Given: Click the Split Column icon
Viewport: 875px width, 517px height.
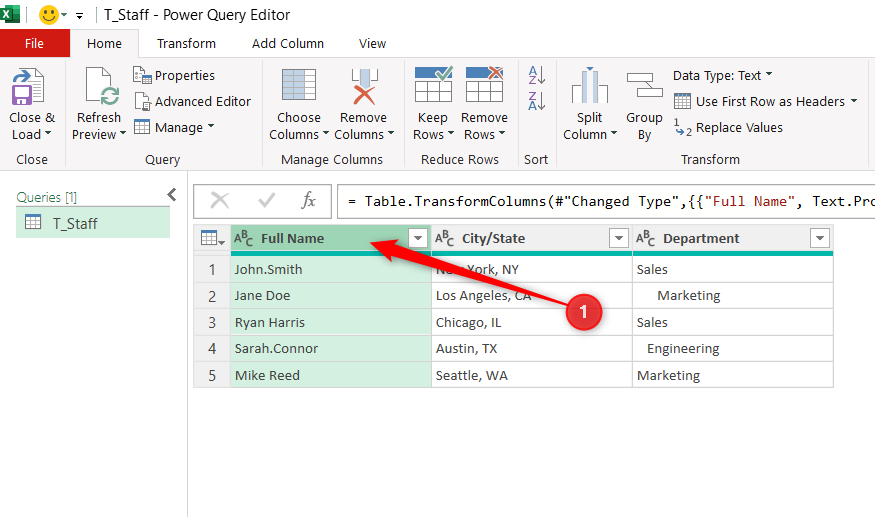Looking at the screenshot, I should click(589, 85).
